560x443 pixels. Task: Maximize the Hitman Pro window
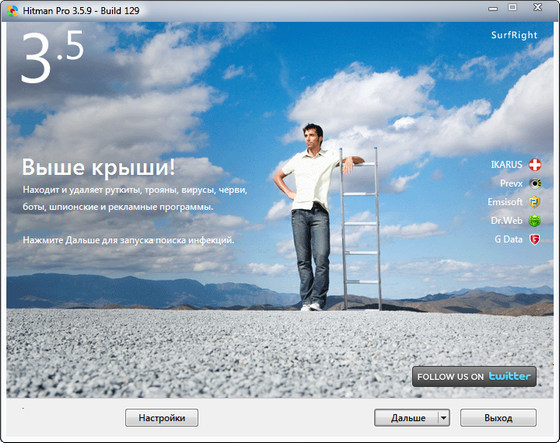pos(512,7)
